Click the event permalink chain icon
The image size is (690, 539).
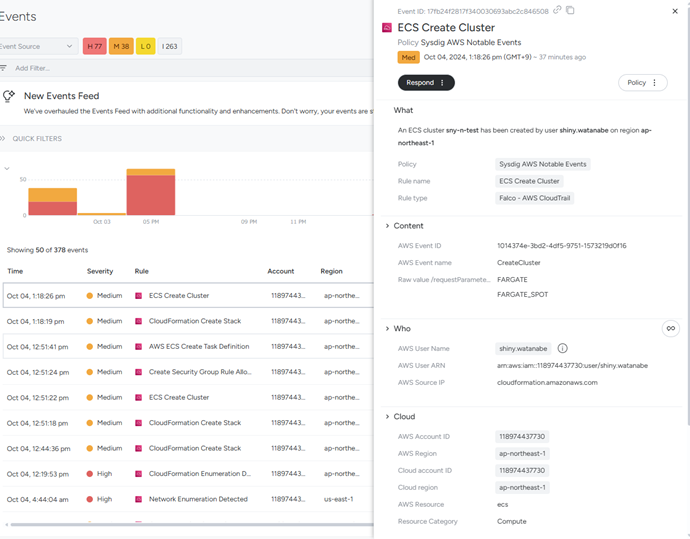[557, 10]
